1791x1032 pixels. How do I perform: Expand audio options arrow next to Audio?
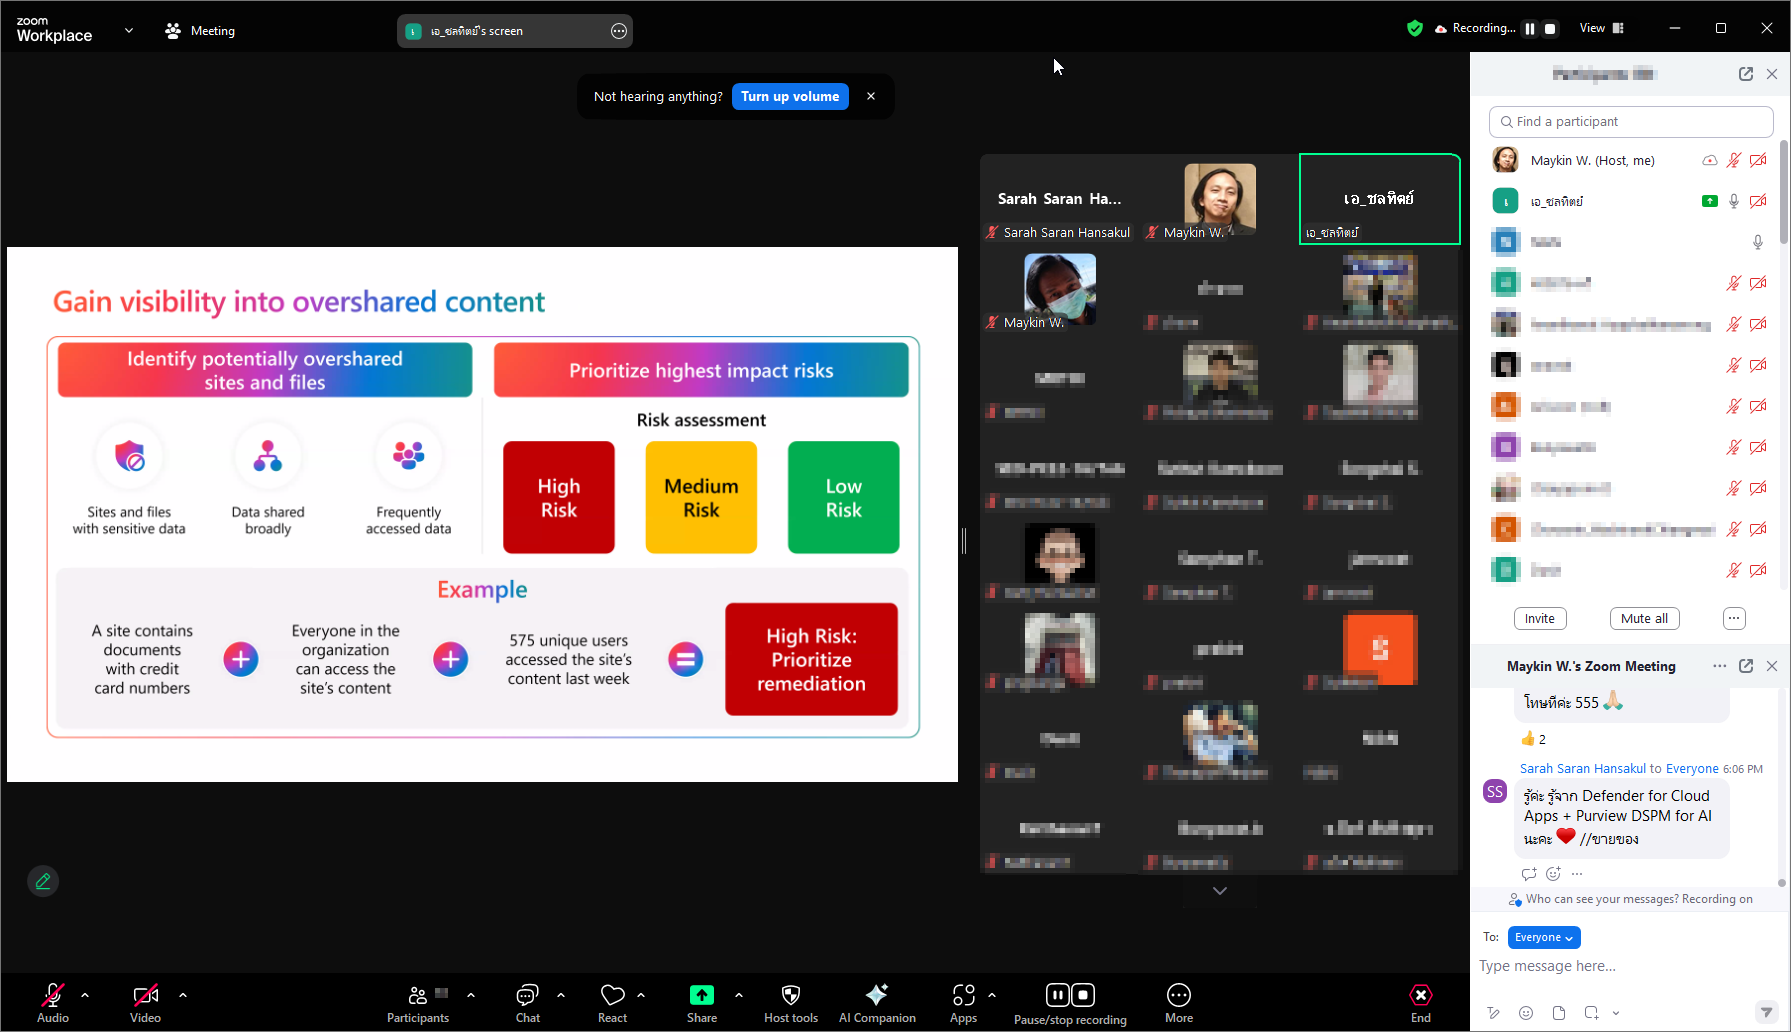pyautogui.click(x=85, y=995)
